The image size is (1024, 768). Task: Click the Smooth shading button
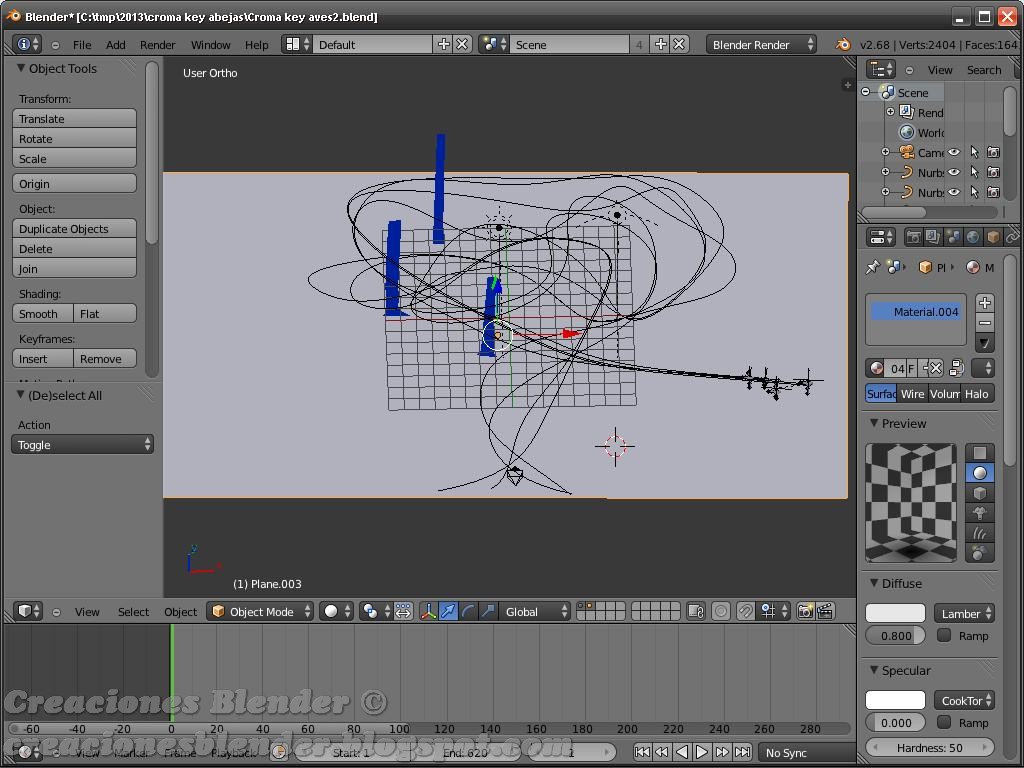[40, 313]
